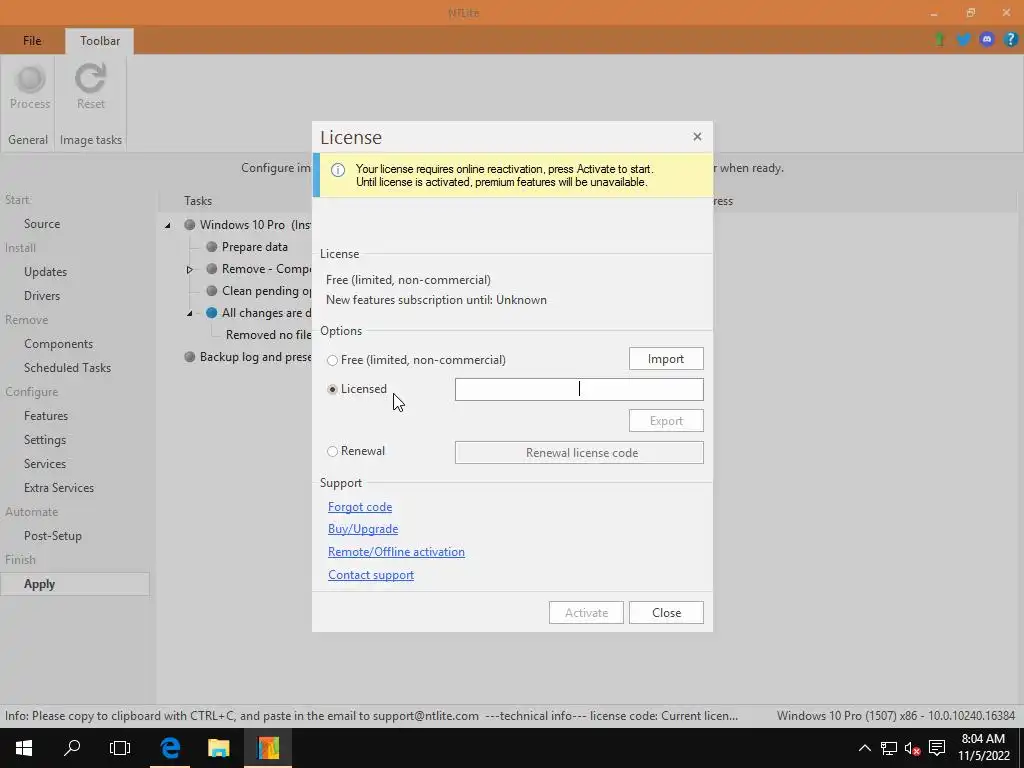Image resolution: width=1024 pixels, height=768 pixels.
Task: Click the Renewal license code field
Action: point(579,453)
